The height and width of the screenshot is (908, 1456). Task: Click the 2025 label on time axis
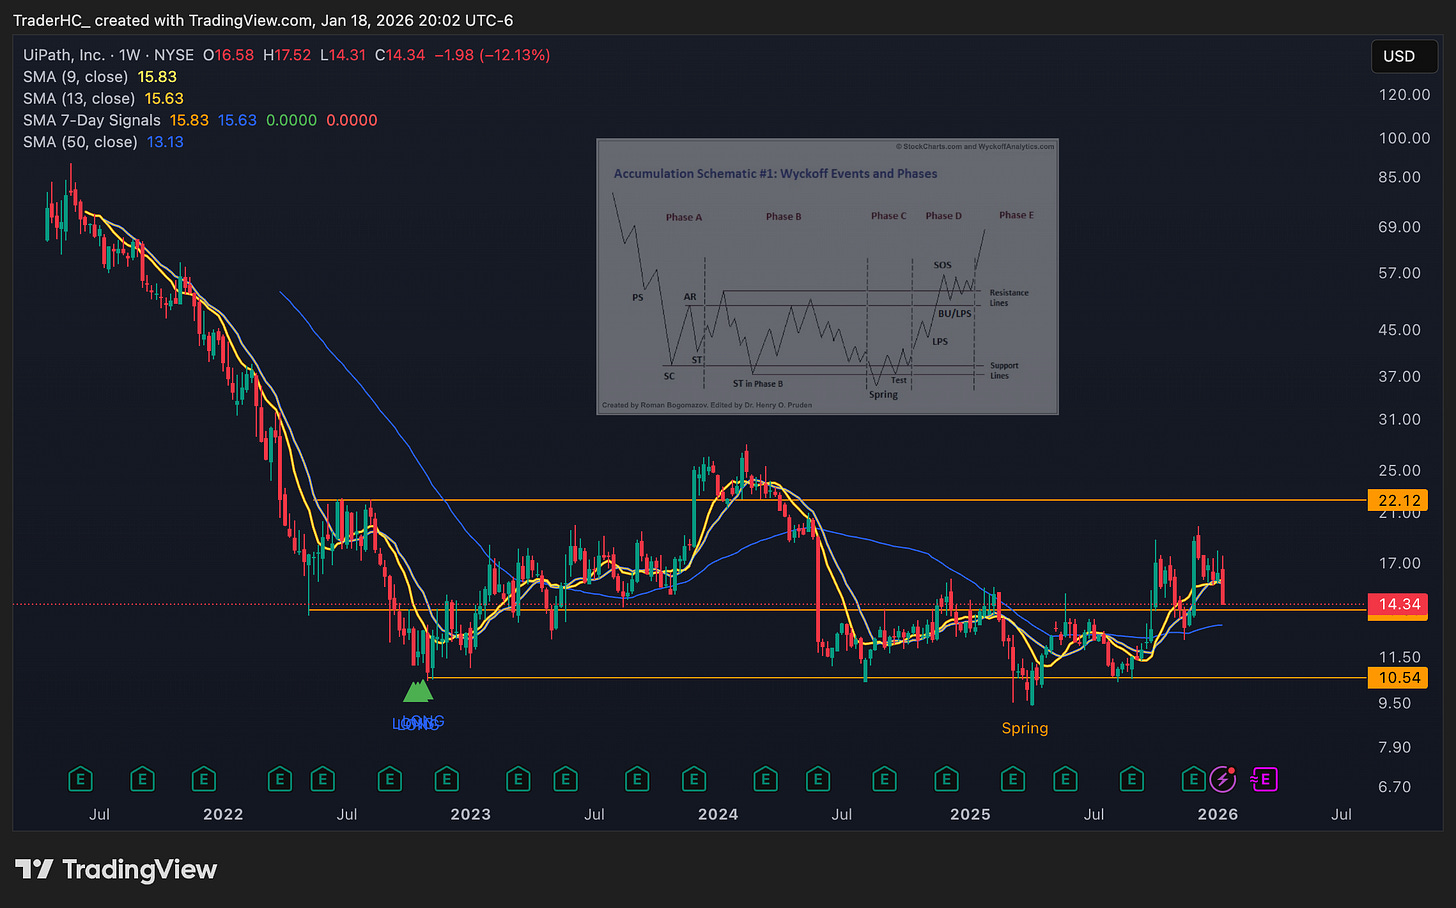(970, 814)
